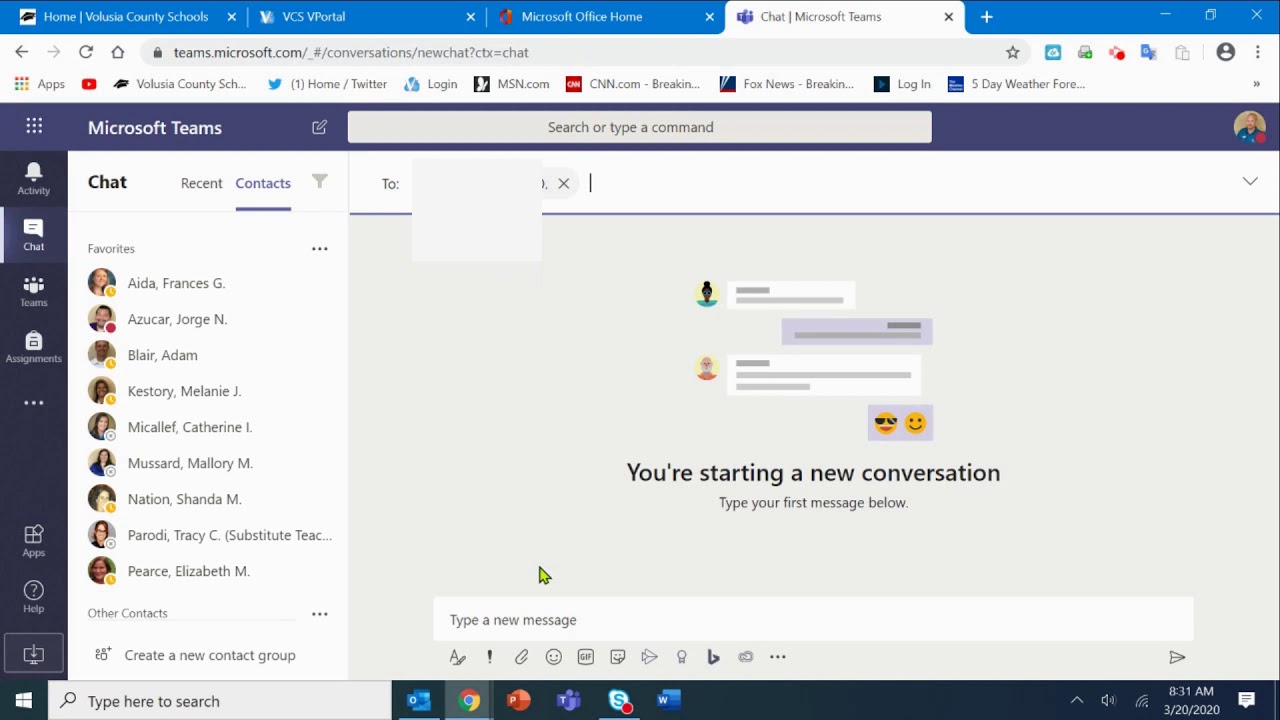Open PowerPoint from the taskbar
Image resolution: width=1280 pixels, height=720 pixels.
pyautogui.click(x=518, y=701)
